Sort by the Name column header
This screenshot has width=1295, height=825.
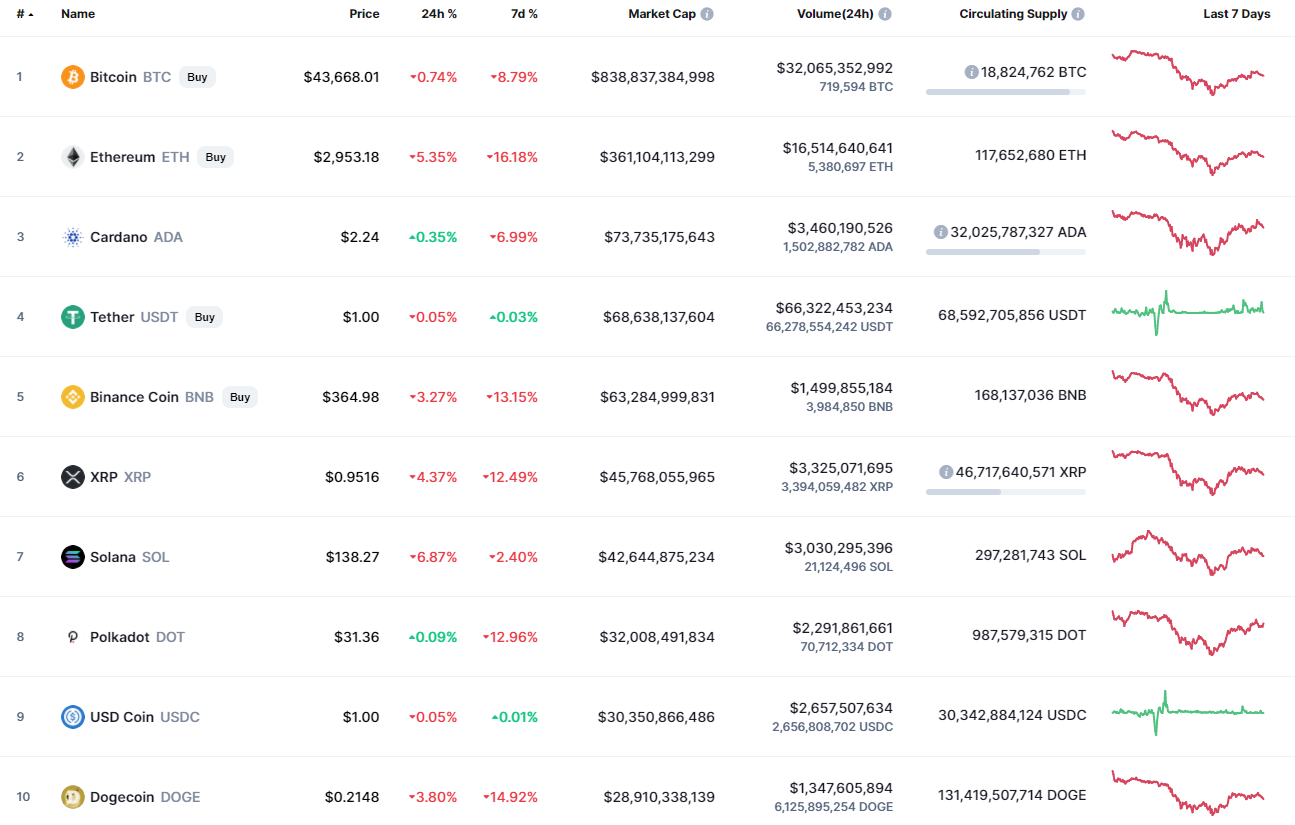pos(78,14)
